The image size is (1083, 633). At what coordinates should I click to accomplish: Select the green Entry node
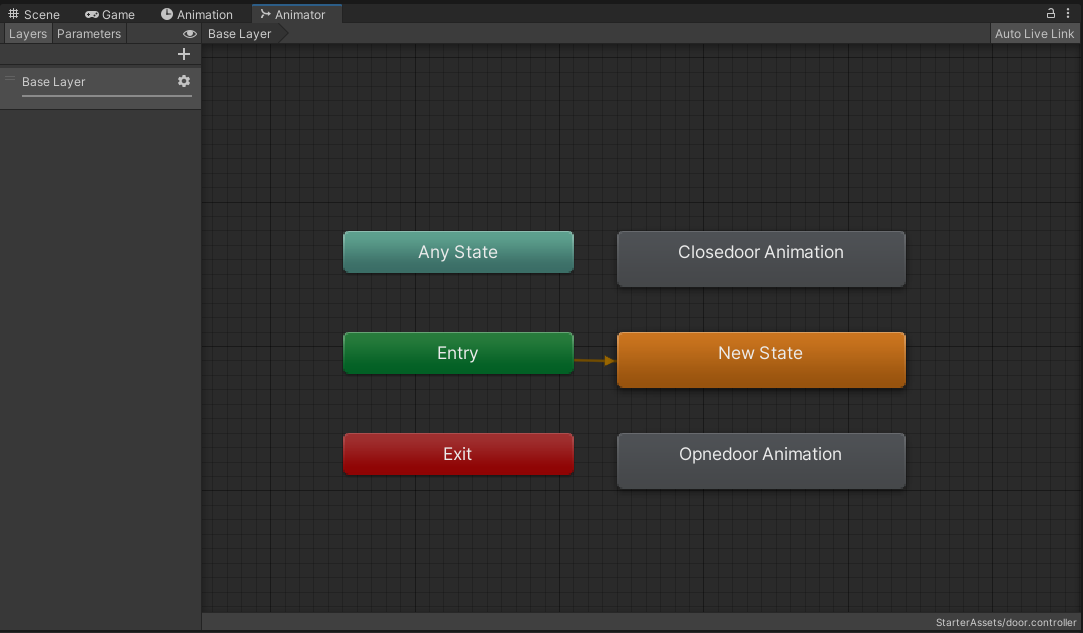[x=458, y=353]
